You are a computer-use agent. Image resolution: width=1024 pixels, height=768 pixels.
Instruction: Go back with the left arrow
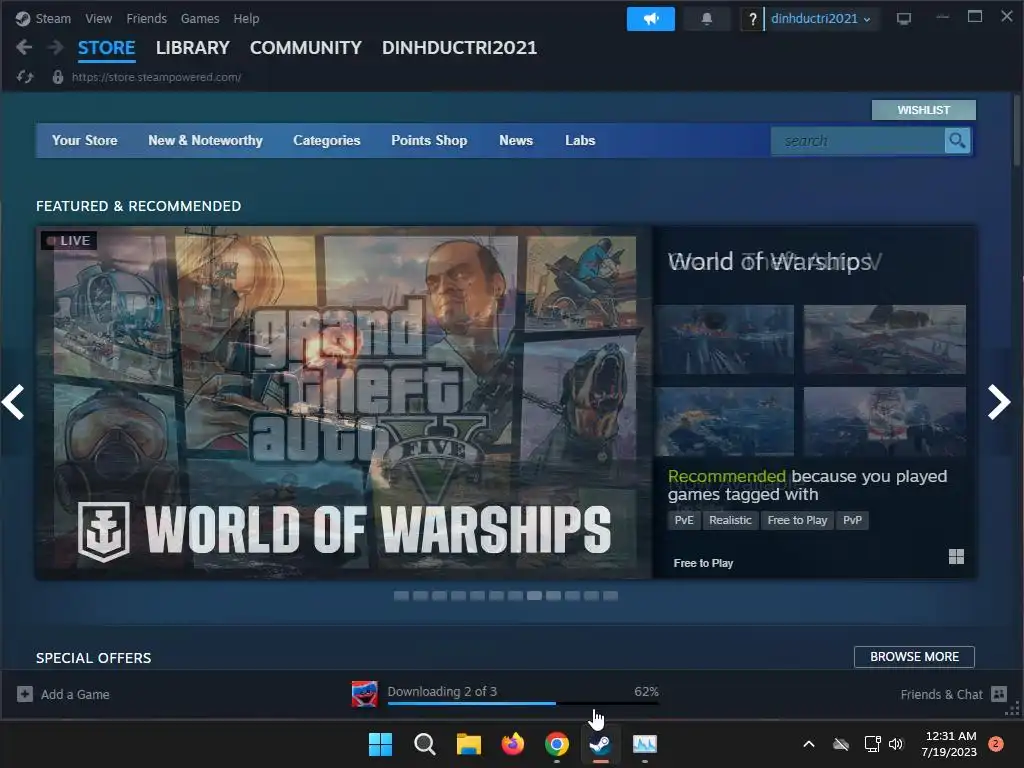[24, 47]
